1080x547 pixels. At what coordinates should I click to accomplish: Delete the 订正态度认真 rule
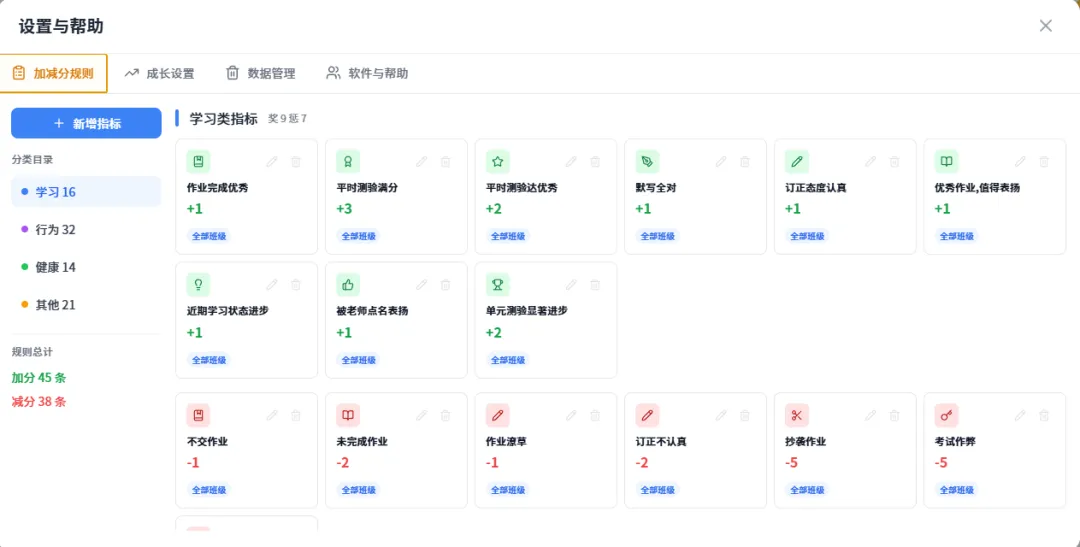tap(895, 162)
